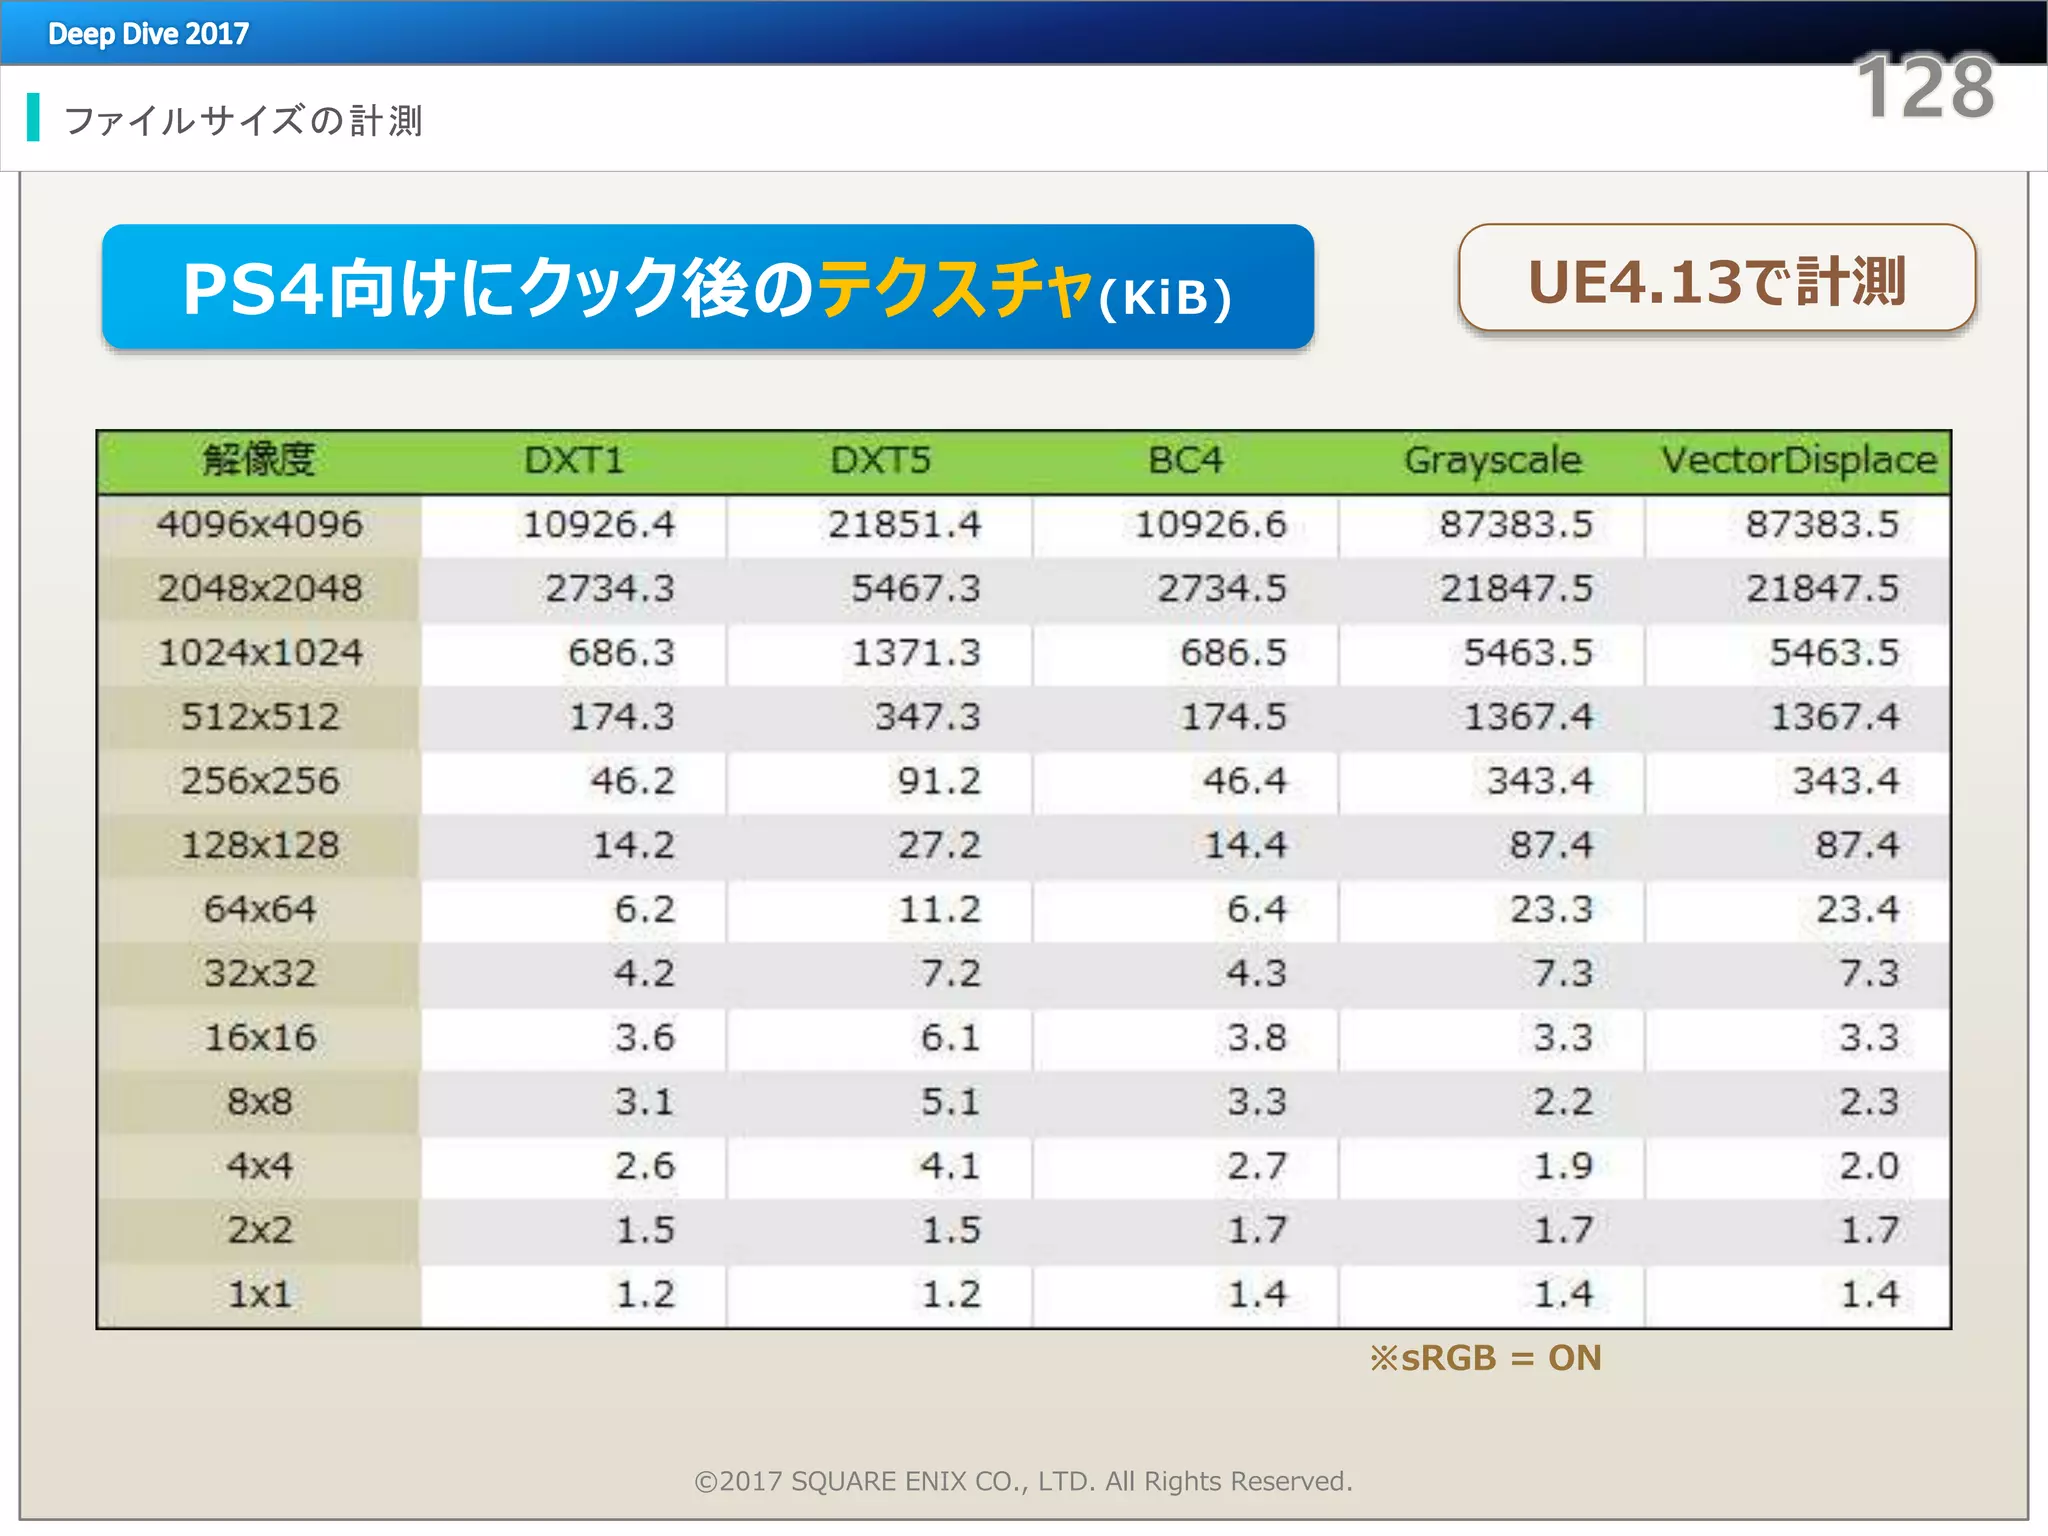Click the 10926.4 DXT1 value cell
Image resolution: width=2048 pixels, height=1536 pixels.
598,524
